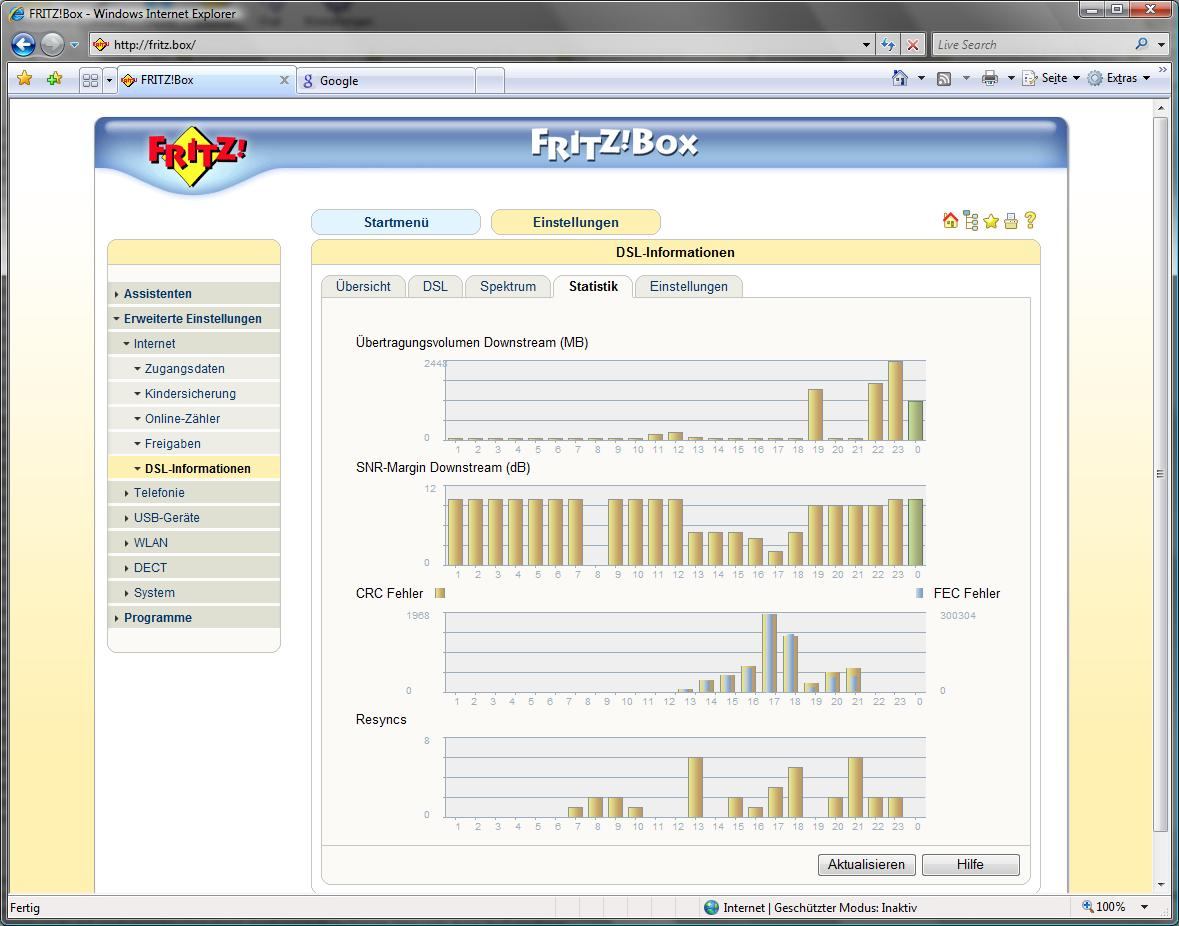Click the add to favorites icon
Screen dimensions: 1179x926
[54, 78]
